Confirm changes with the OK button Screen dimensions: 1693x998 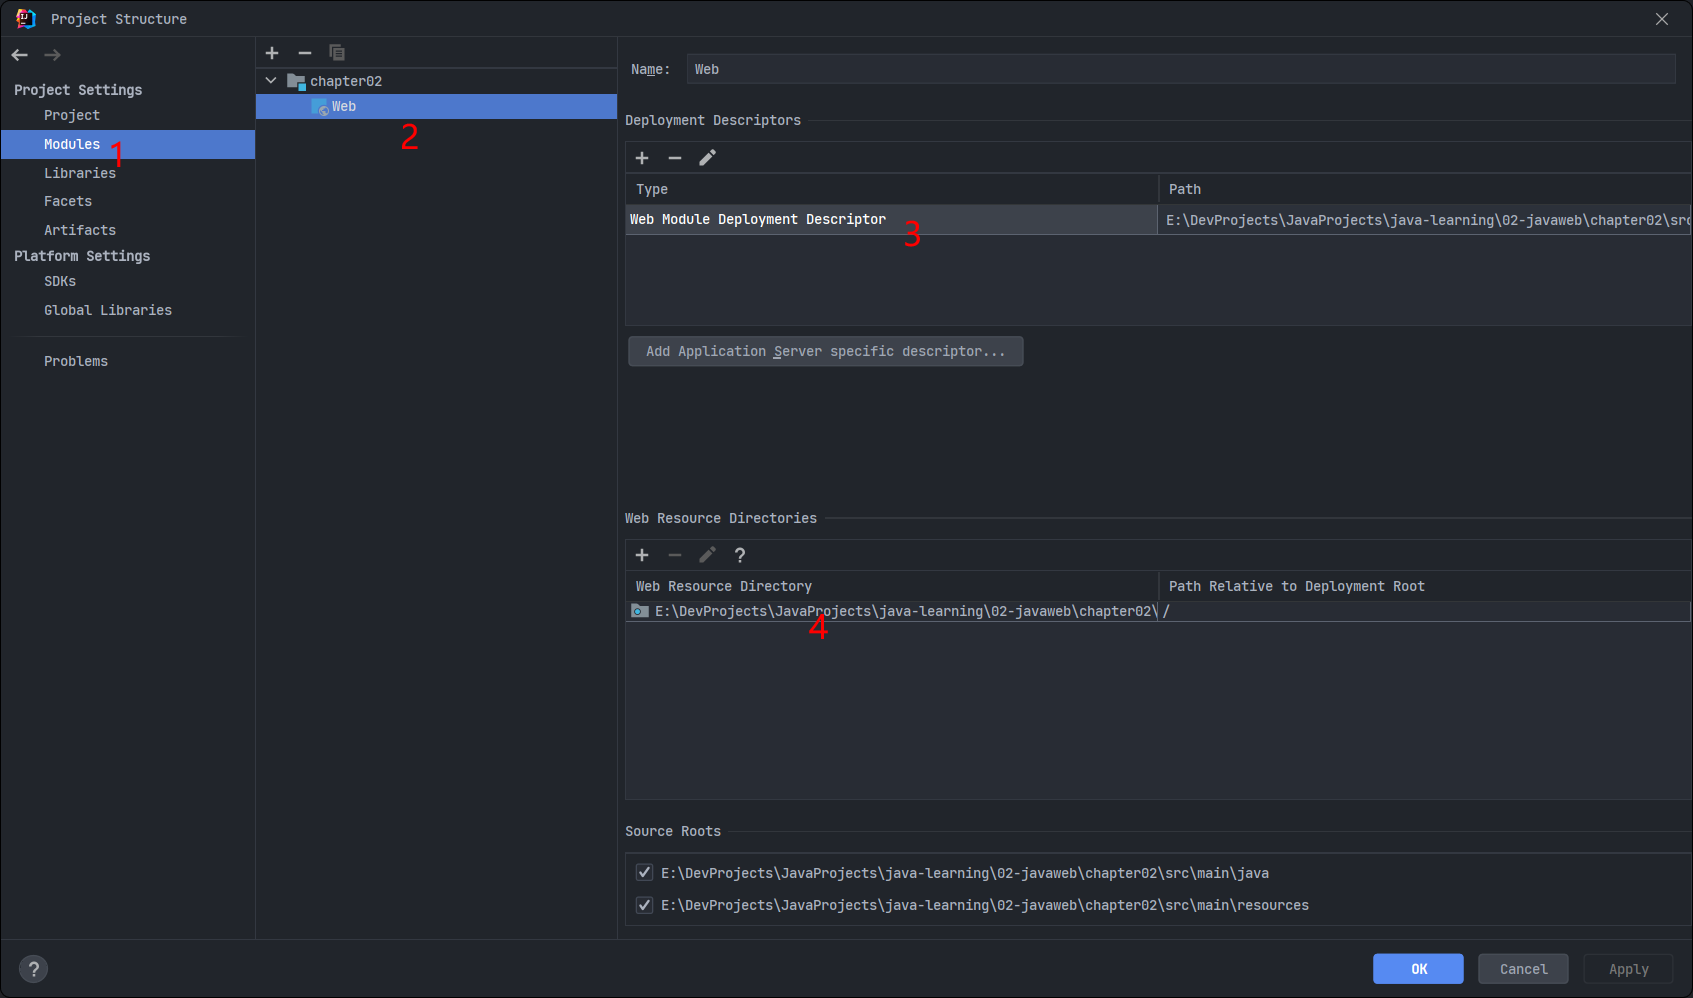(1418, 968)
